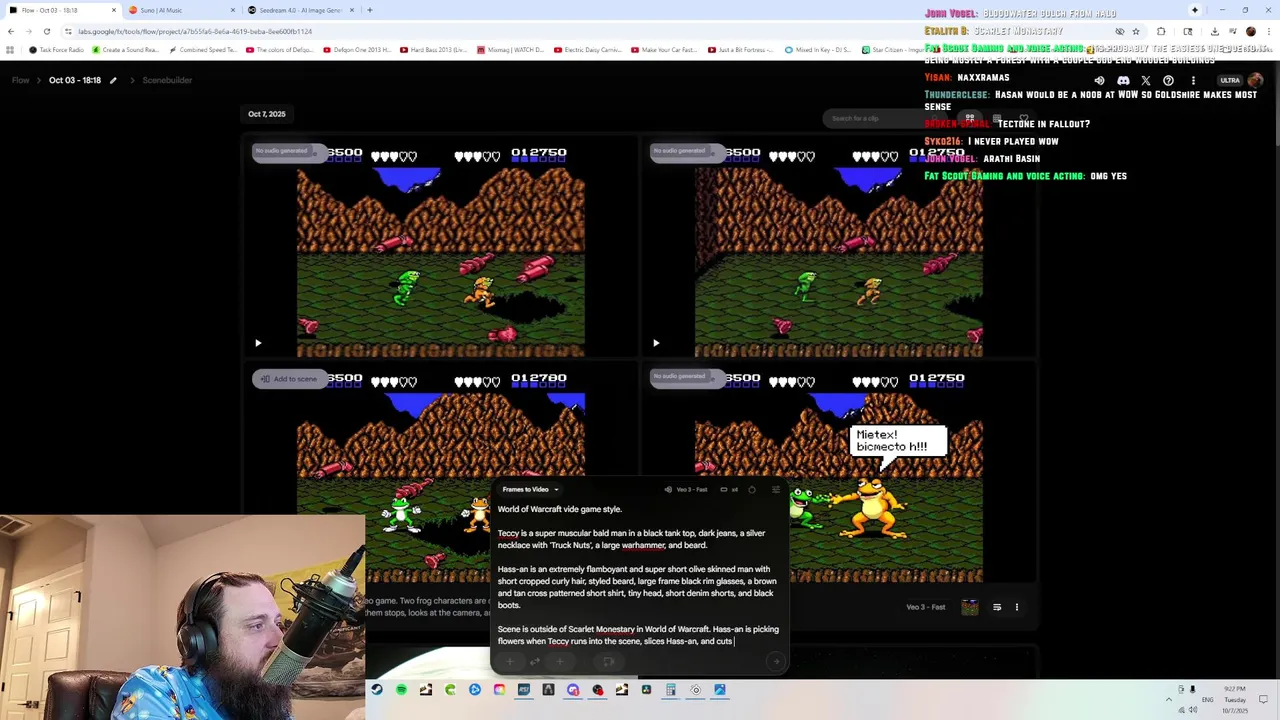Viewport: 1280px width, 720px height.
Task: Open the header three-dot more menu
Action: (1192, 80)
